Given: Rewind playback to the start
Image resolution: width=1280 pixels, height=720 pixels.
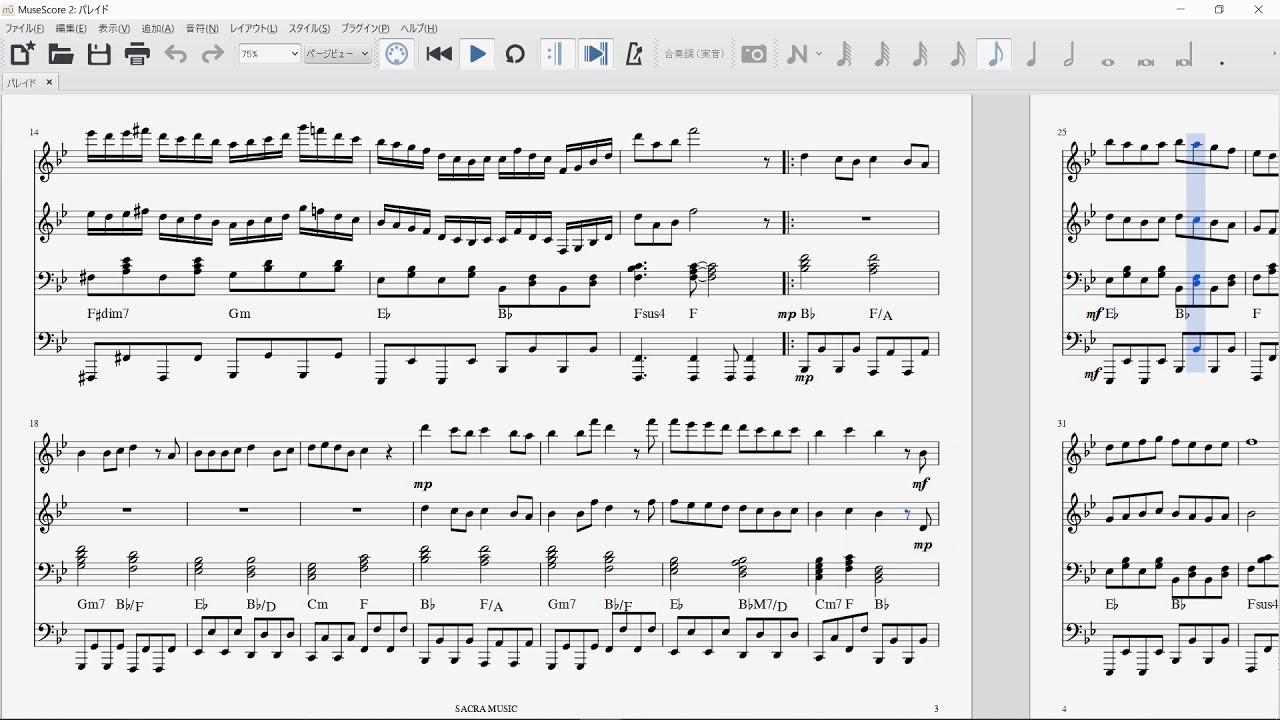Looking at the screenshot, I should [x=439, y=54].
